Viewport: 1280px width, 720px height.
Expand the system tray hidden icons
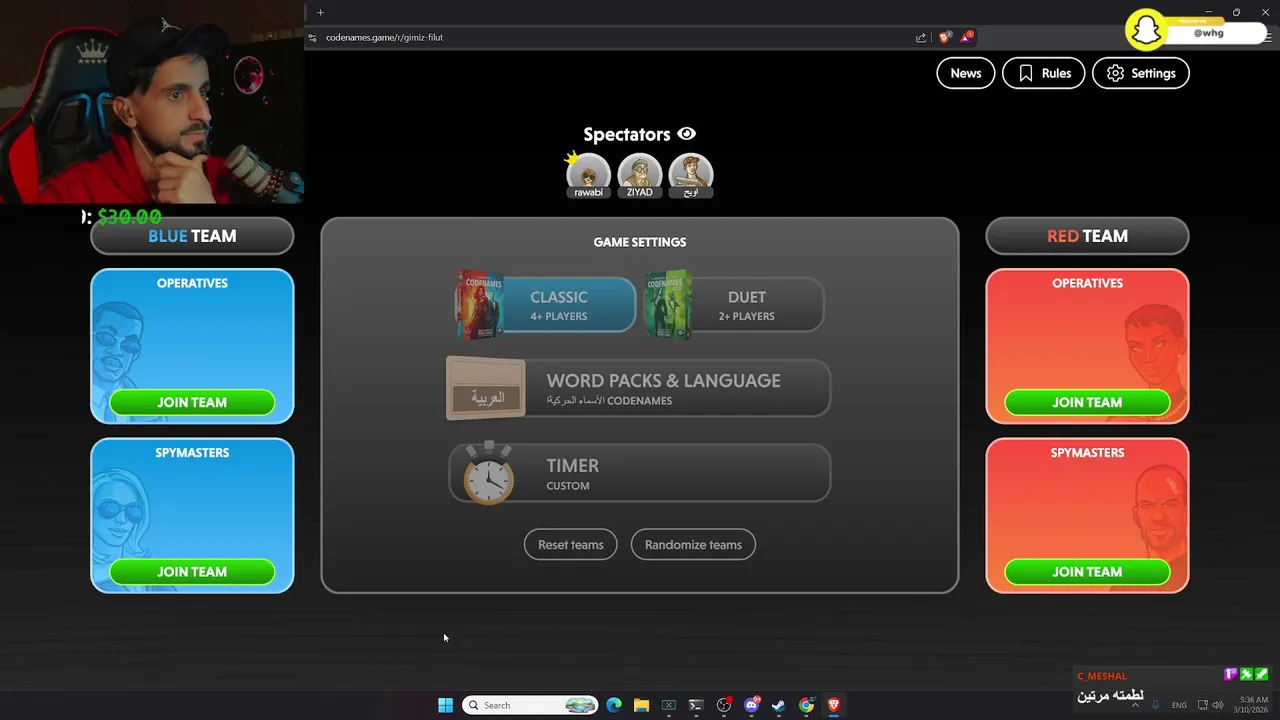[x=1134, y=705]
